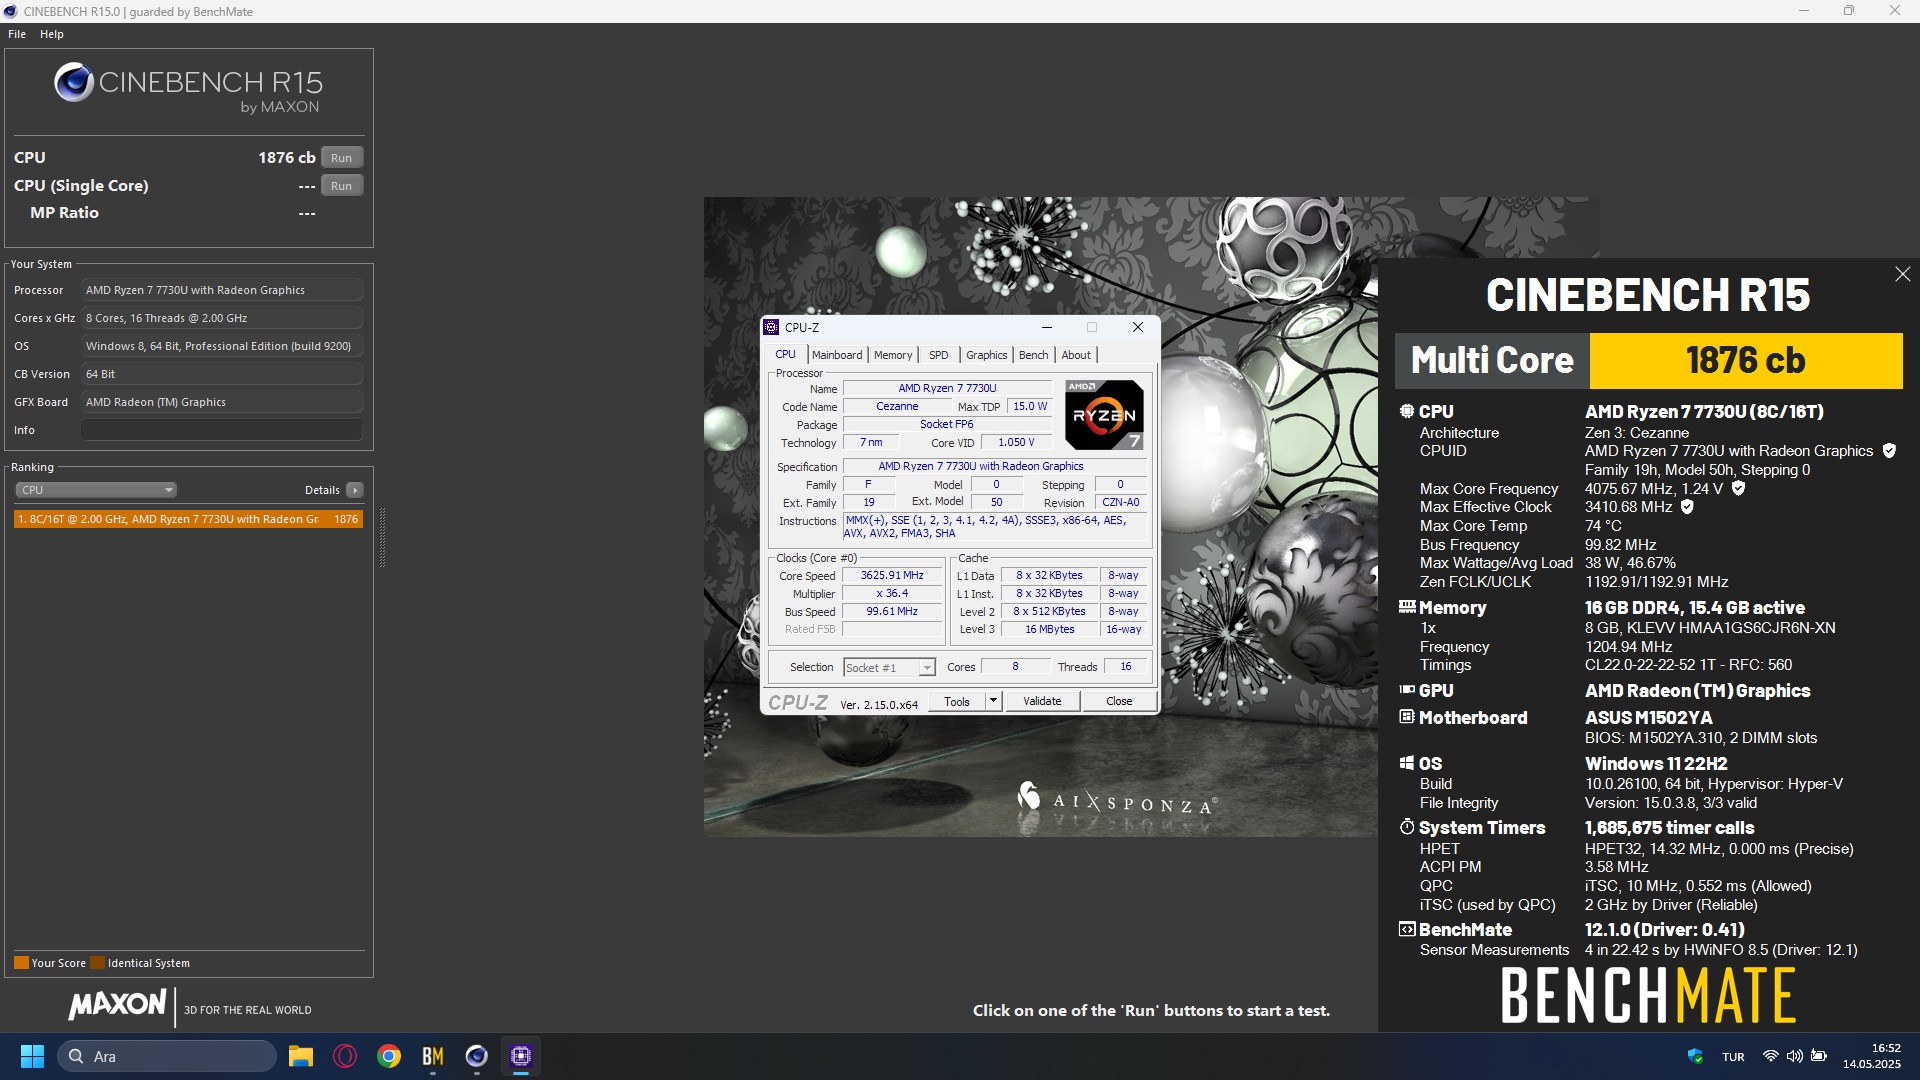The height and width of the screenshot is (1080, 1920).
Task: Minimize the CPU-Z window
Action: click(x=1047, y=327)
